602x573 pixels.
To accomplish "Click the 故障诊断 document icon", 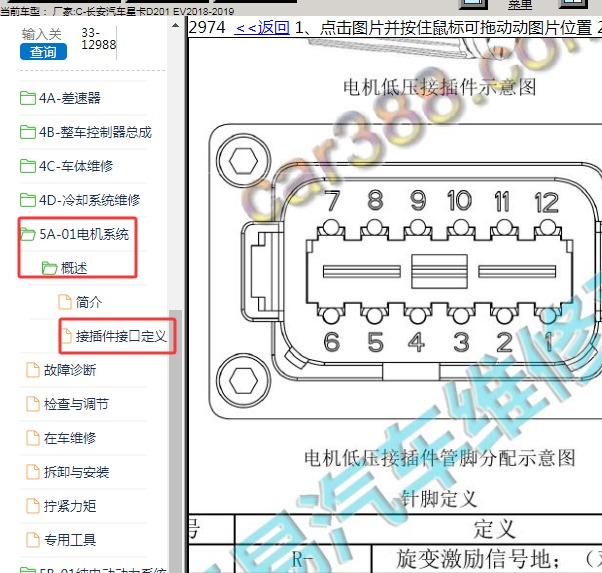I will (33, 370).
